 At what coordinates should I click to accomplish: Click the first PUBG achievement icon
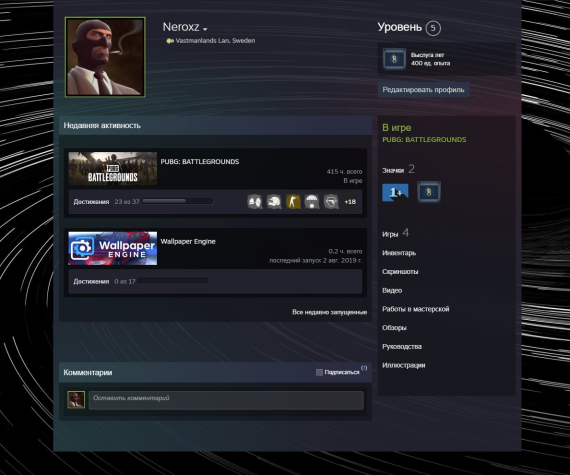tap(255, 202)
